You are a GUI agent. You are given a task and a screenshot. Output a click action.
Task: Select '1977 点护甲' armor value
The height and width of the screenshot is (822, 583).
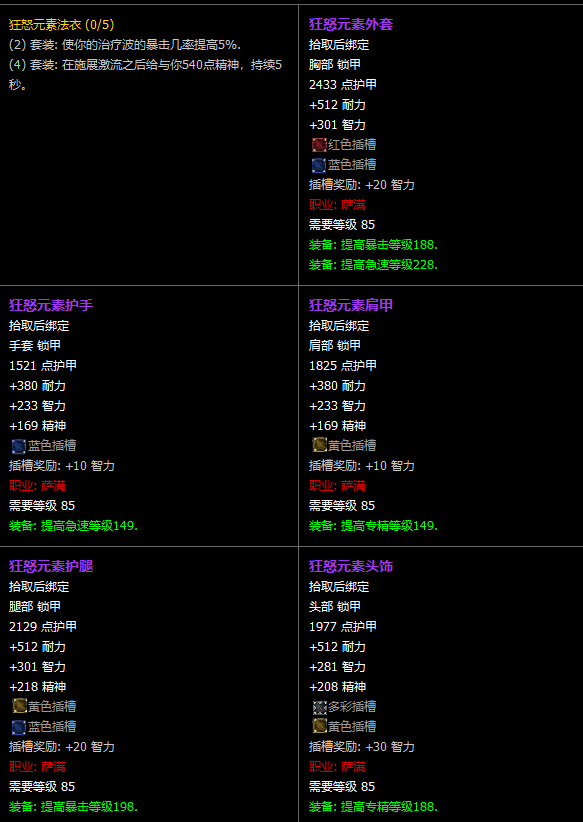point(342,626)
